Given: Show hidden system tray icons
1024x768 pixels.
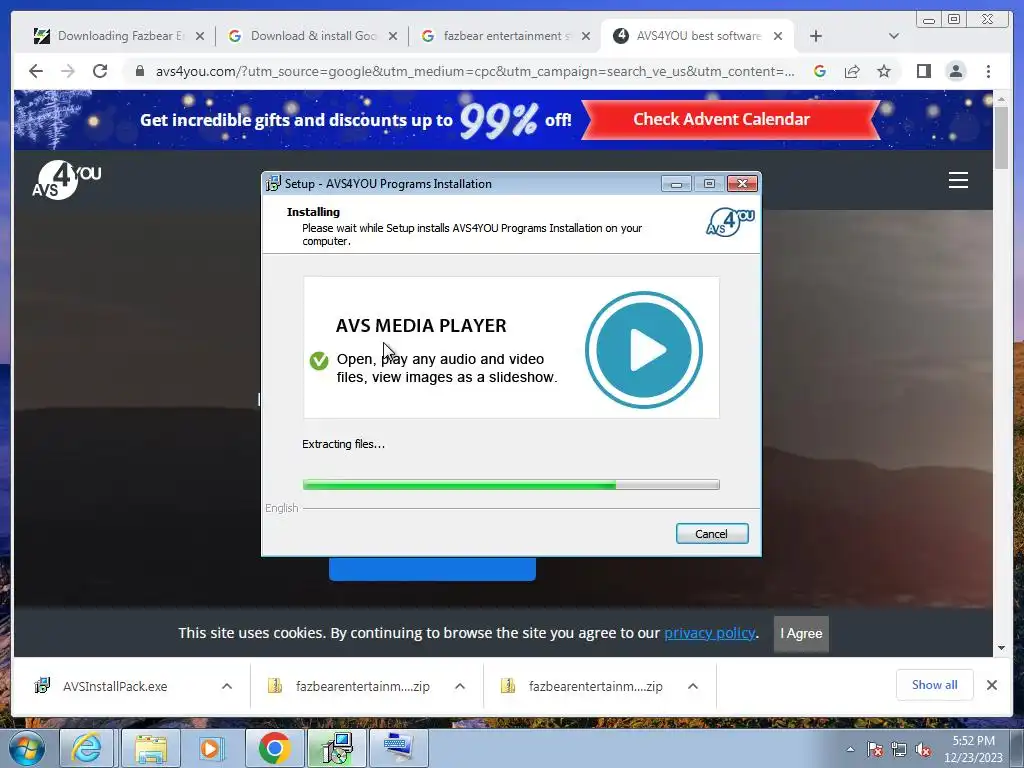Looking at the screenshot, I should click(x=850, y=750).
